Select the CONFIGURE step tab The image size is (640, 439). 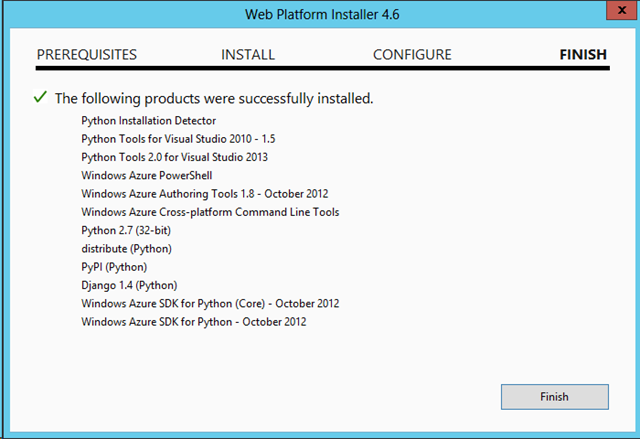(412, 55)
